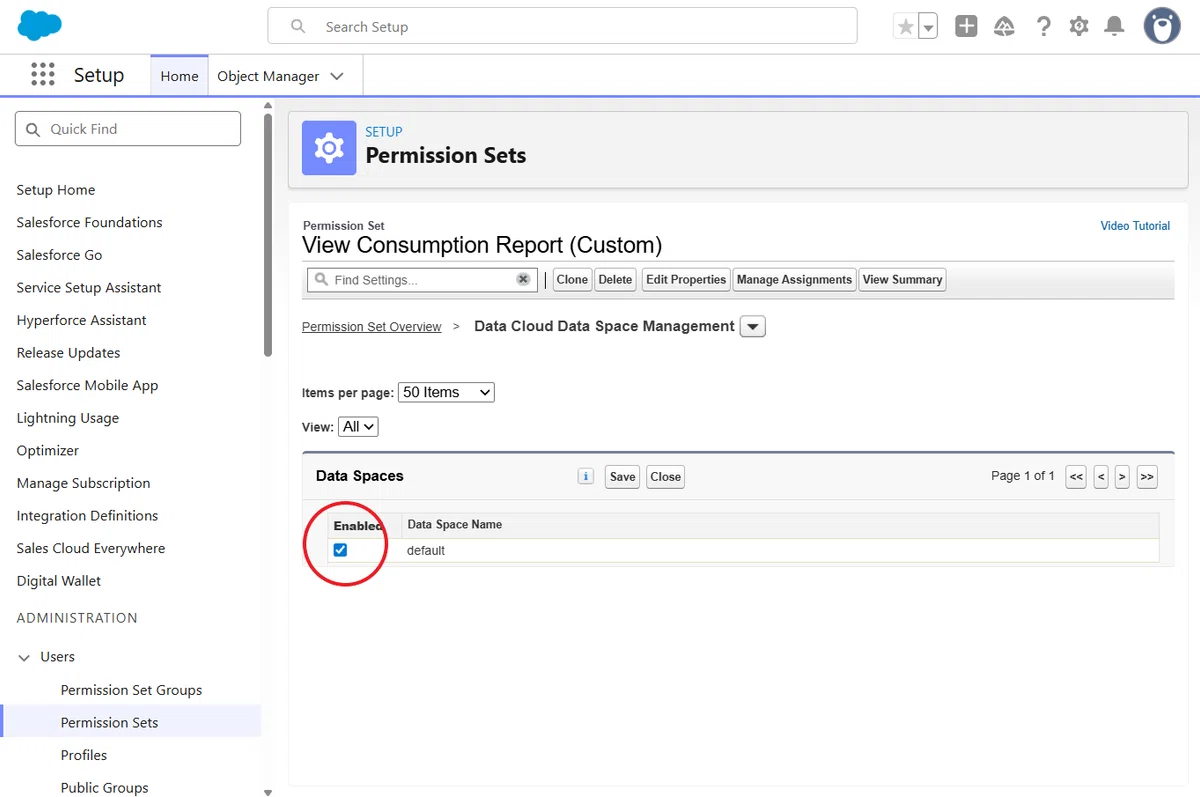Open Service Setup Assistant

89,287
